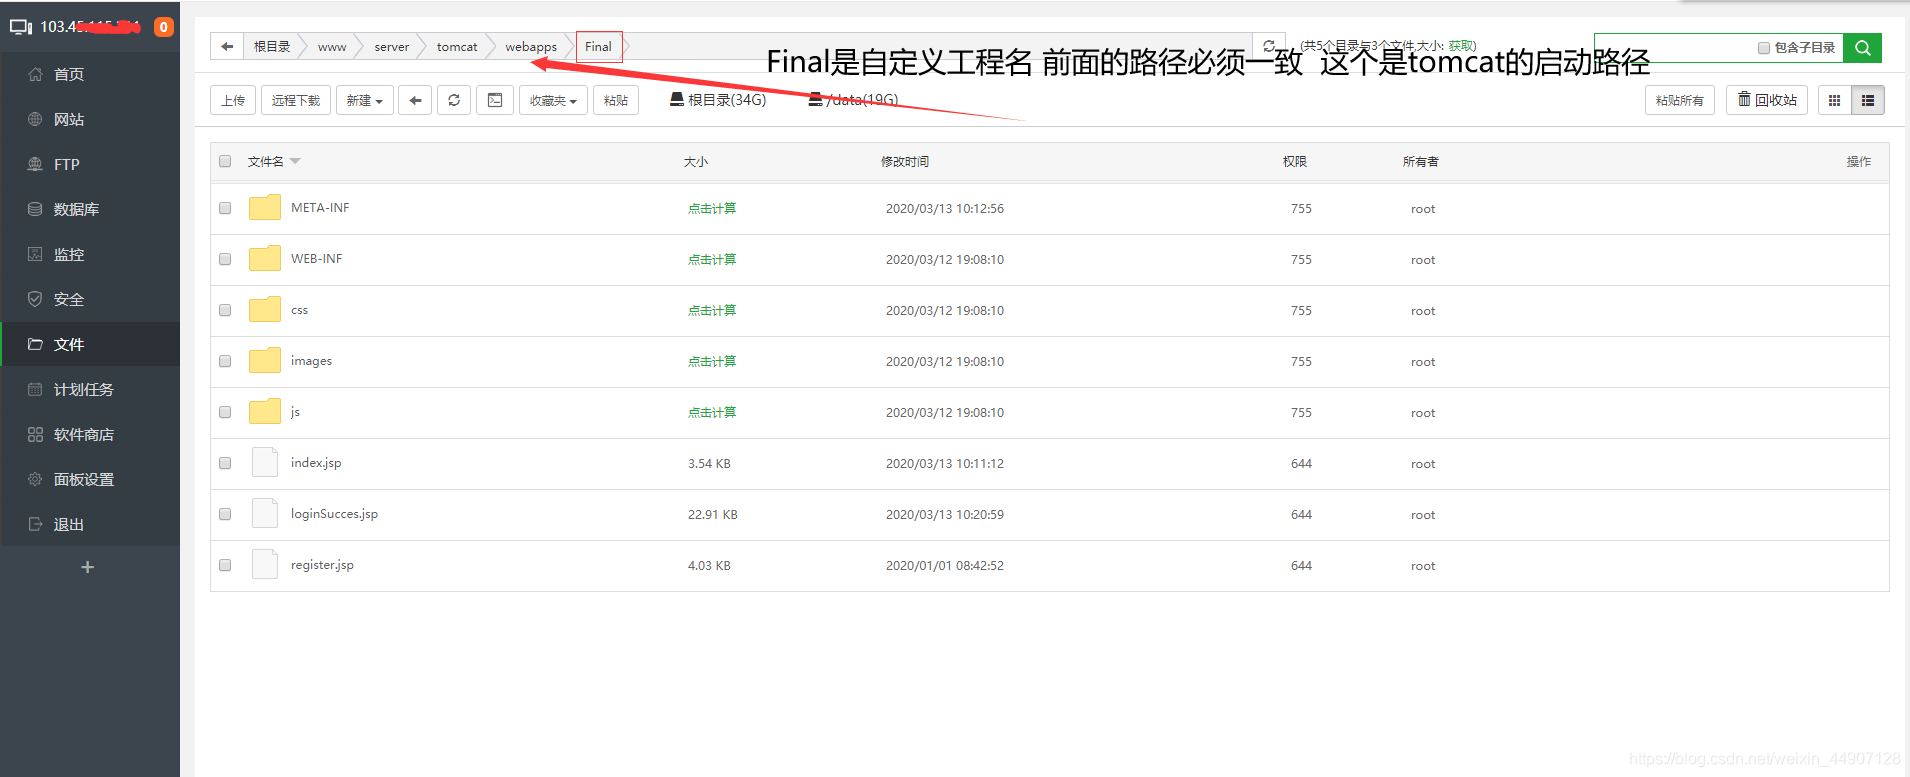This screenshot has height=777, width=1910.
Task: Click the 上传 upload button
Action: click(233, 100)
